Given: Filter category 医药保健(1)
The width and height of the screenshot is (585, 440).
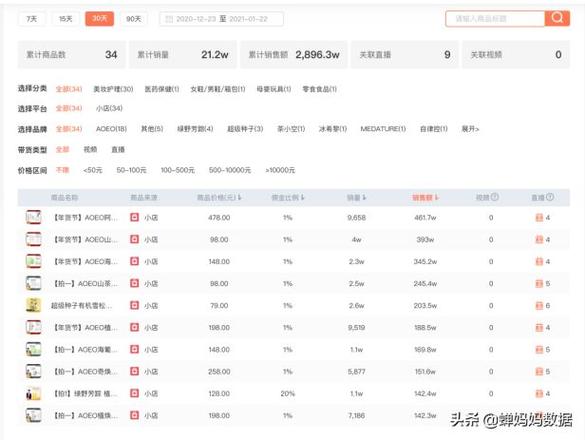Looking at the screenshot, I should (x=162, y=89).
